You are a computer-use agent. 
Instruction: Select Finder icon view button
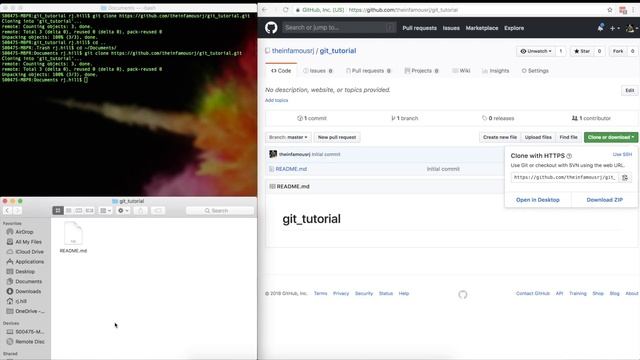pyautogui.click(x=58, y=211)
